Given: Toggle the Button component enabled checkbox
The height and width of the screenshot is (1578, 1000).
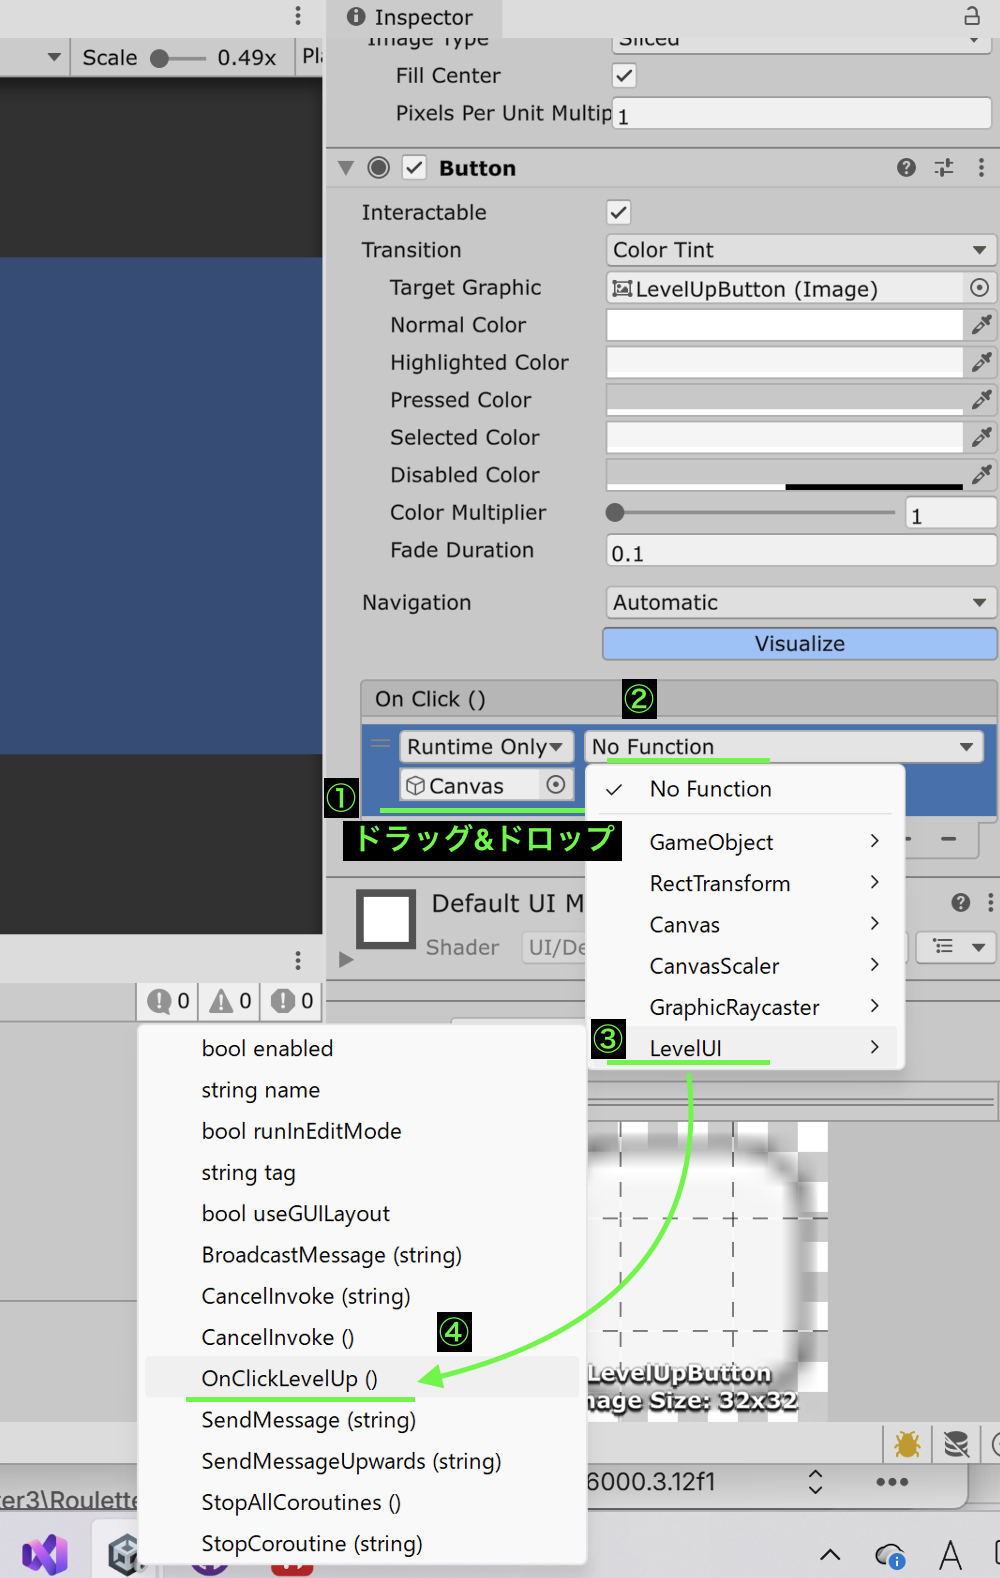Looking at the screenshot, I should pyautogui.click(x=414, y=168).
